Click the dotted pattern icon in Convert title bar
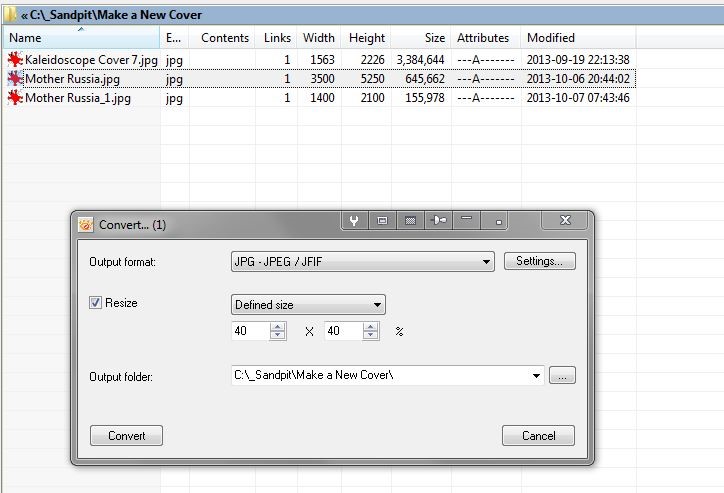 click(410, 221)
